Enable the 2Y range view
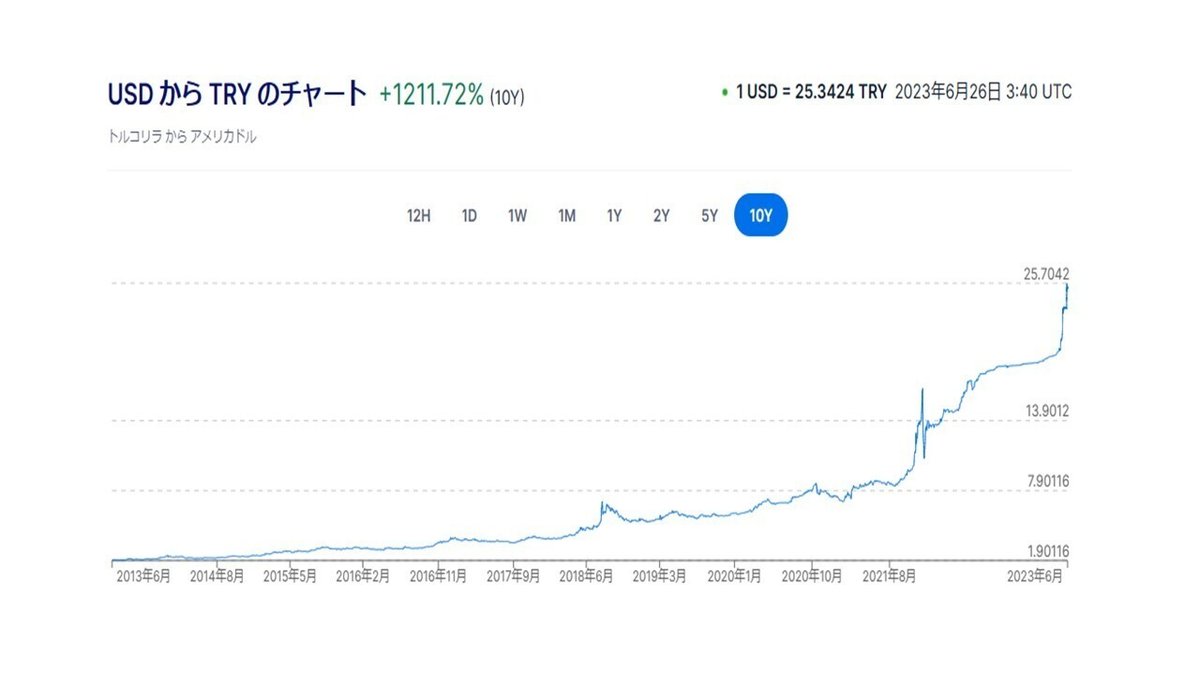This screenshot has width=1200, height=675. click(x=661, y=215)
